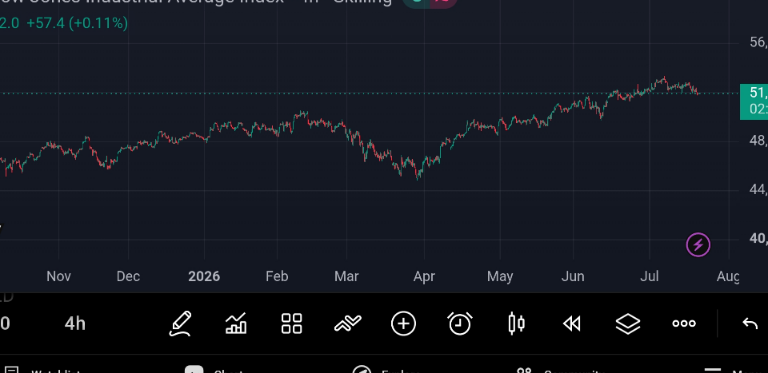Open the Community tab
768x373 pixels.
(x=558, y=370)
